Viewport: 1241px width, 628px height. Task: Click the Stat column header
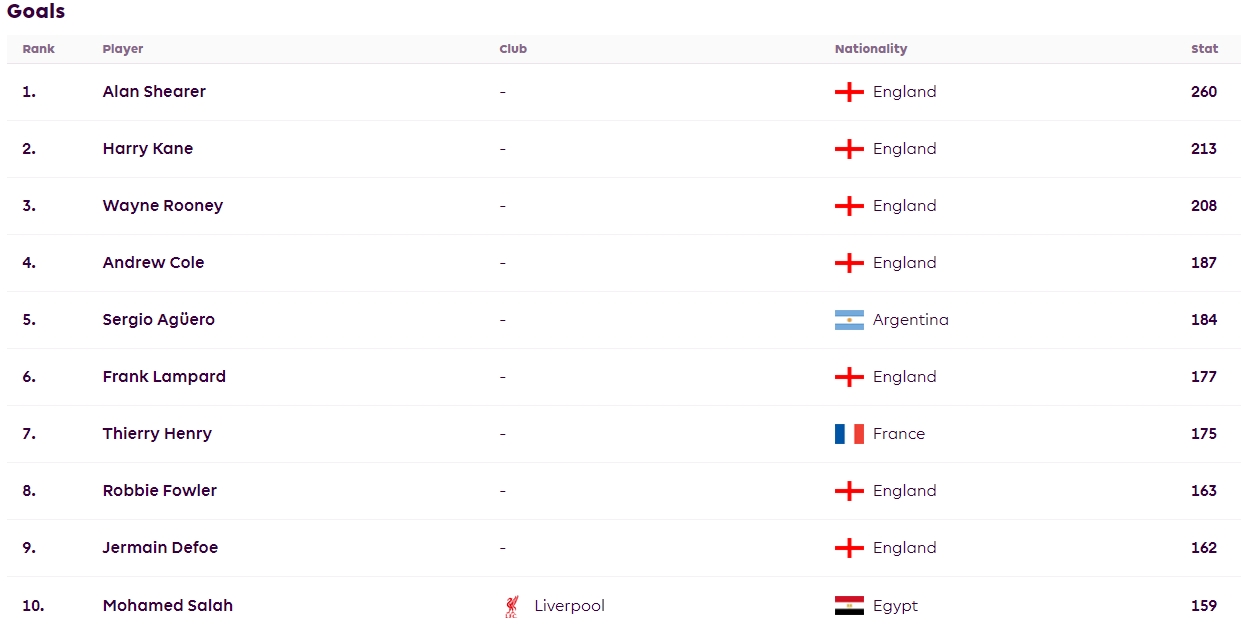point(1204,49)
